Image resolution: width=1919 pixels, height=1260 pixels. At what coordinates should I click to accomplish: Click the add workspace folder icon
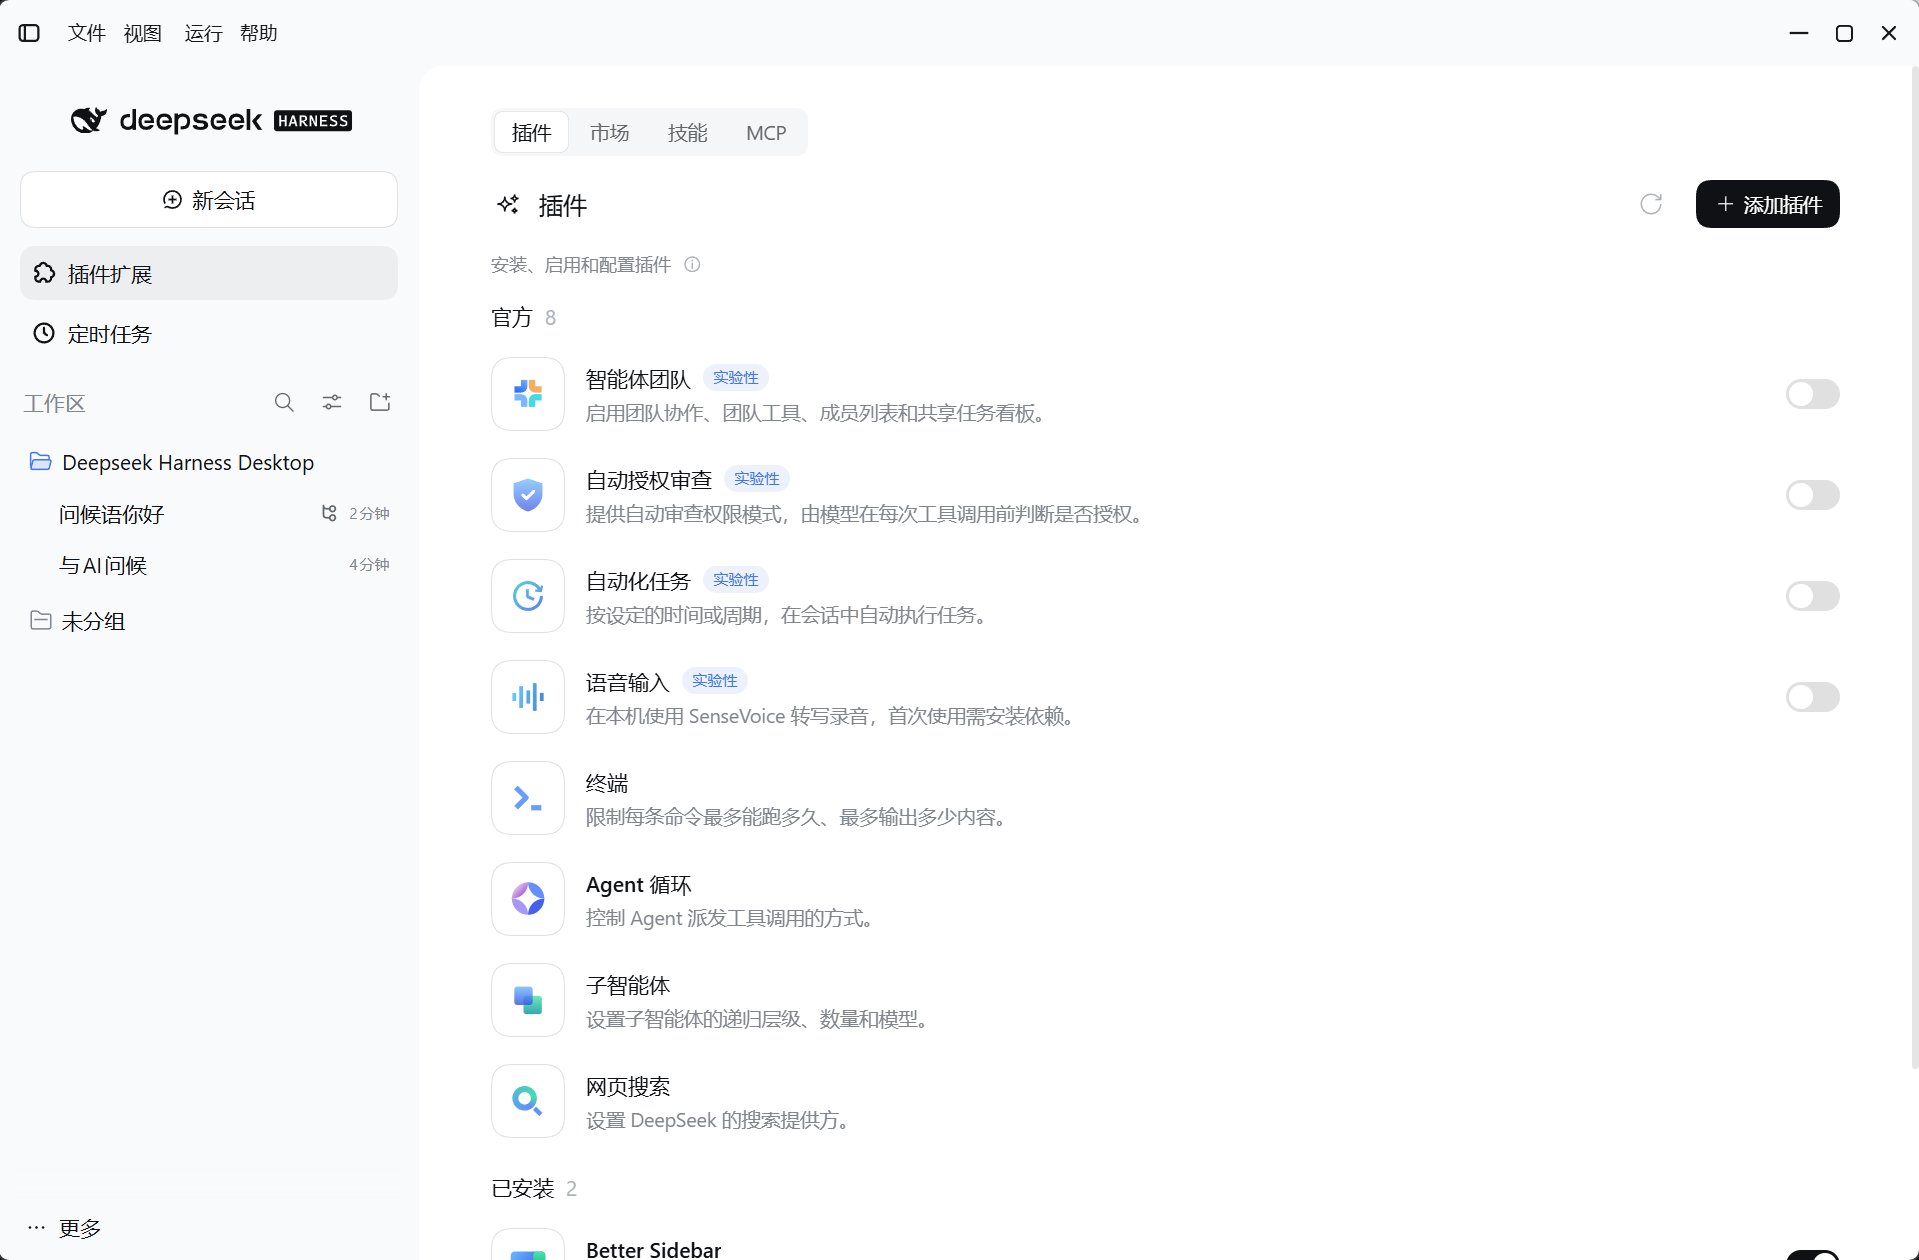pyautogui.click(x=380, y=402)
